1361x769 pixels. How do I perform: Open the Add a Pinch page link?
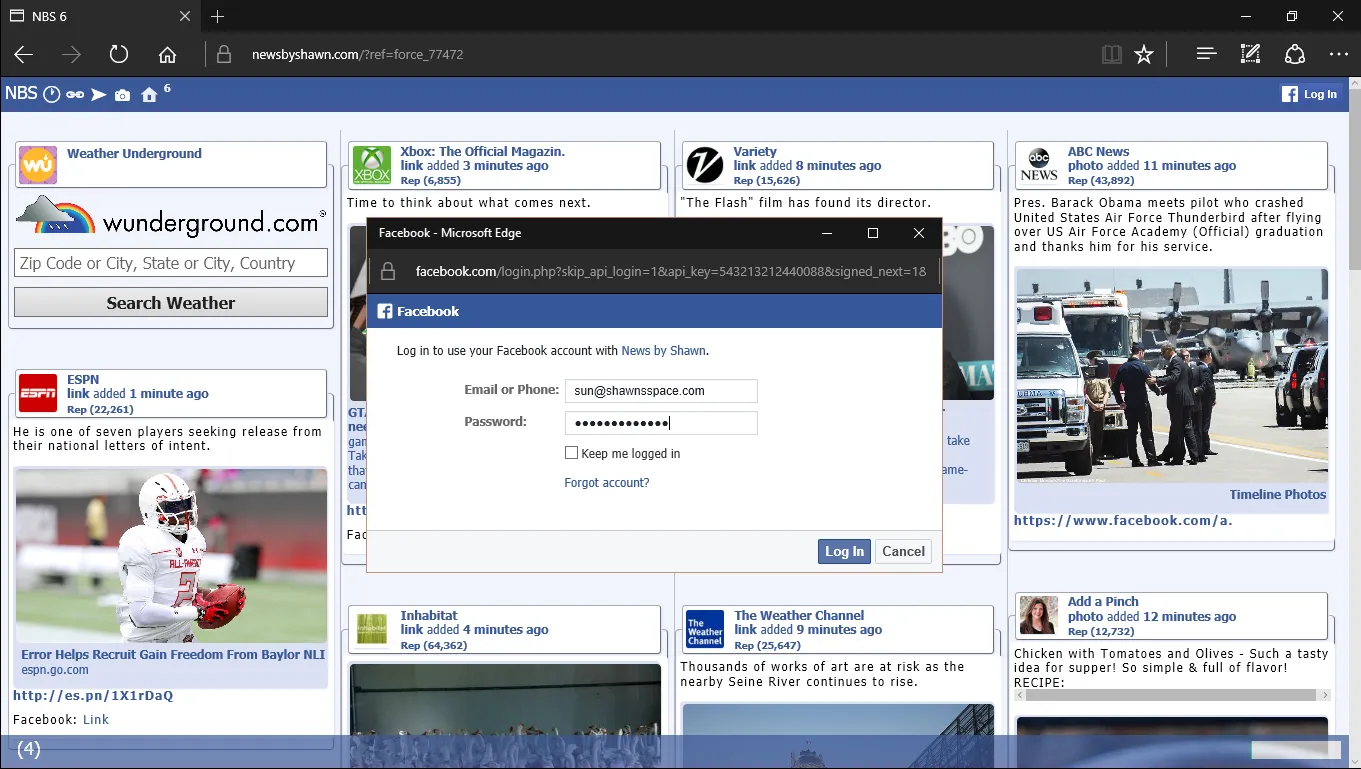pos(1103,602)
